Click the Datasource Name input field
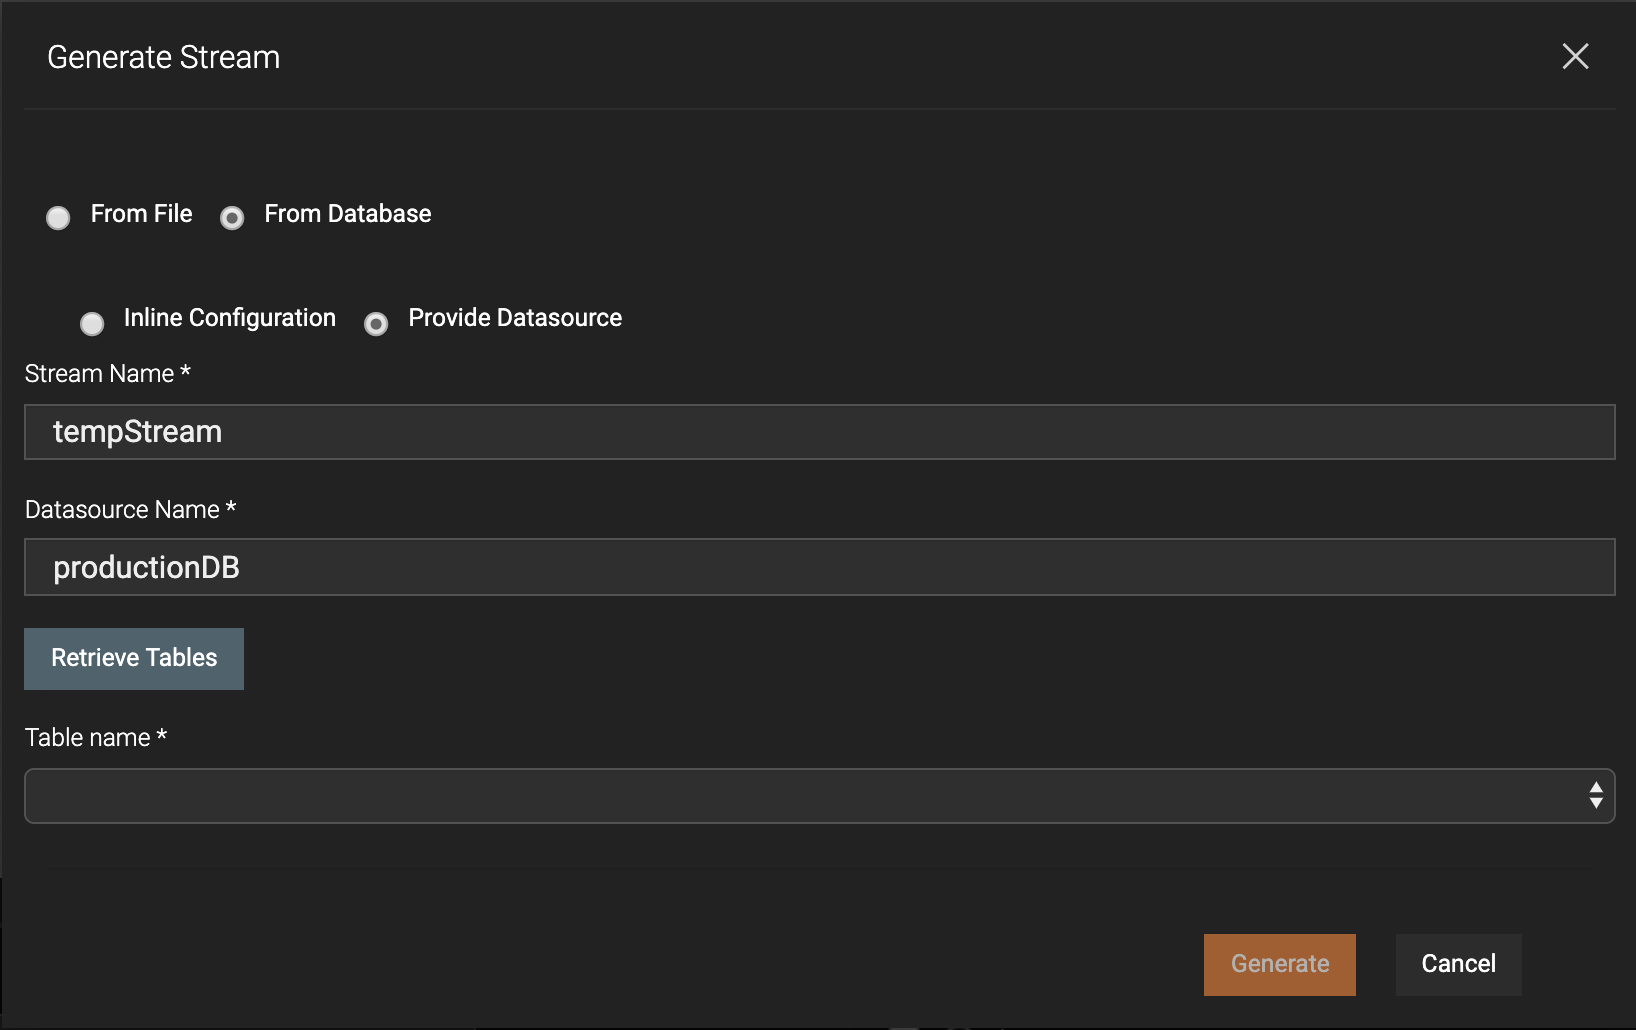The image size is (1636, 1030). [819, 567]
